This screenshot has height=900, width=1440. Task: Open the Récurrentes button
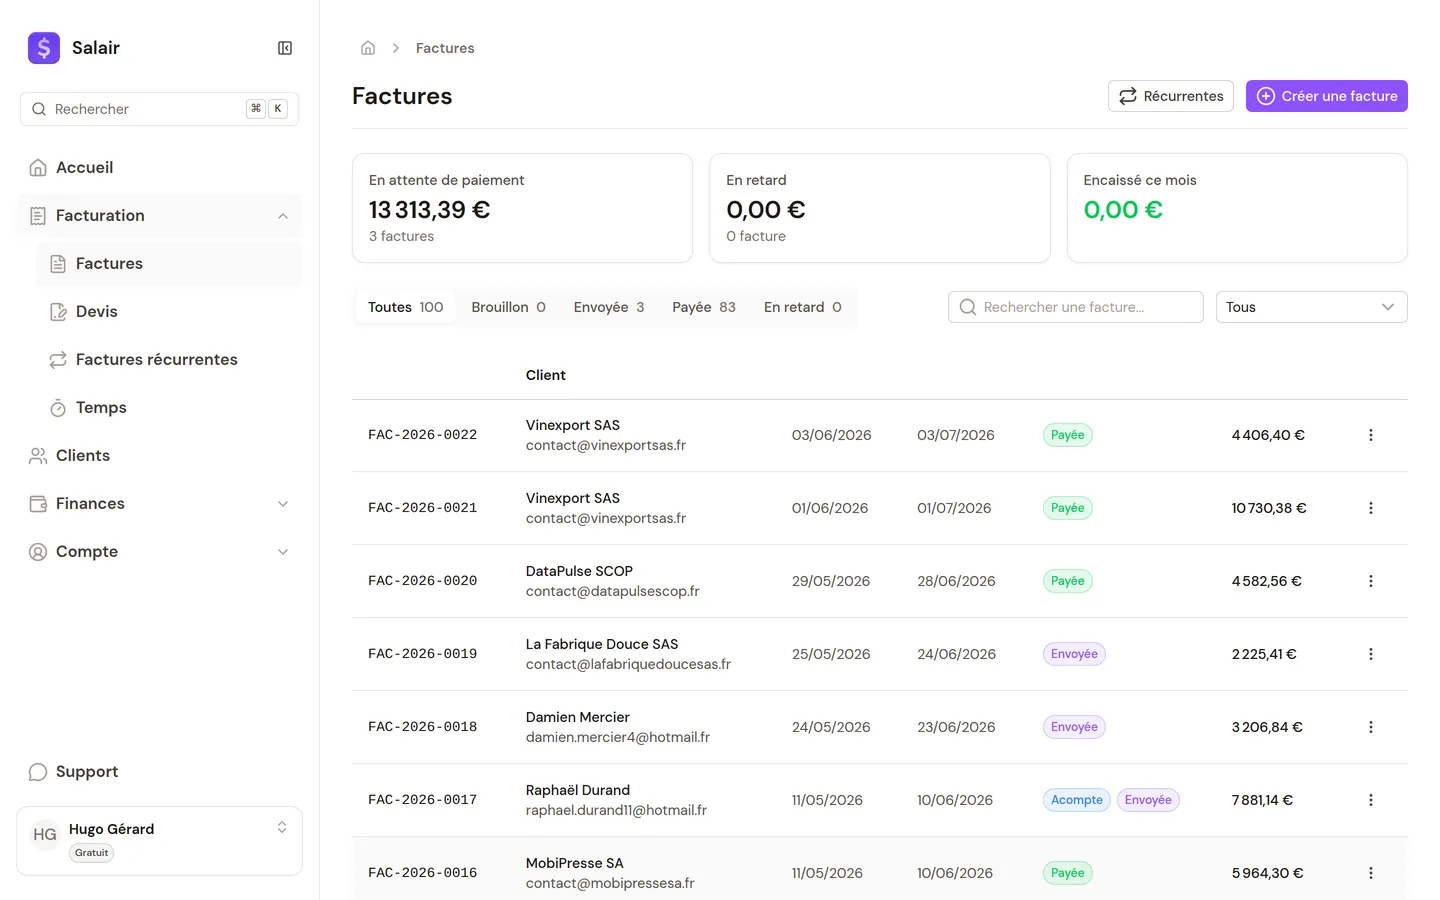click(1171, 96)
